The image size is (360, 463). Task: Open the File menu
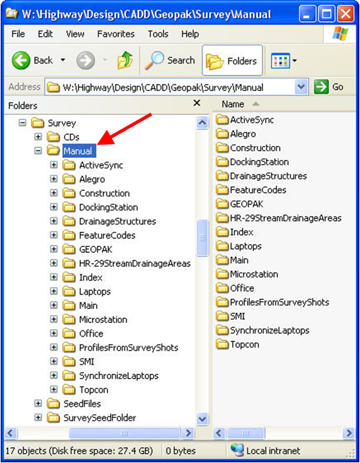tap(18, 34)
